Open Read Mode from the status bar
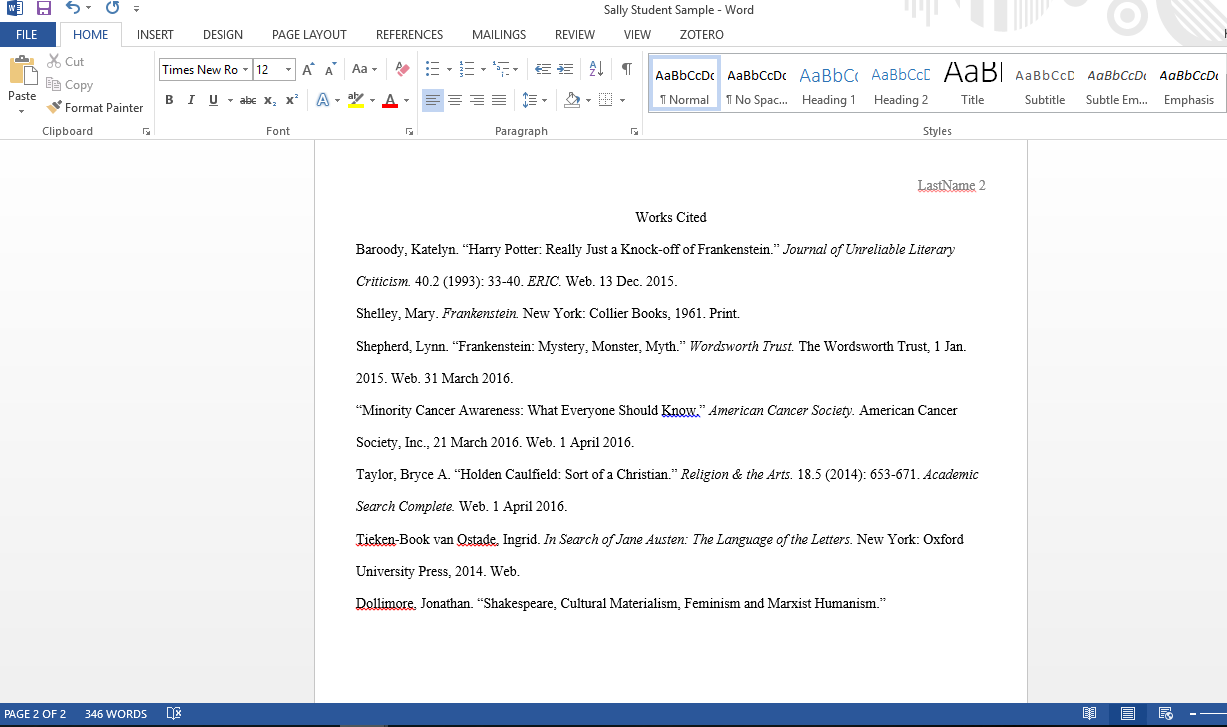This screenshot has width=1227, height=727. [x=1089, y=713]
